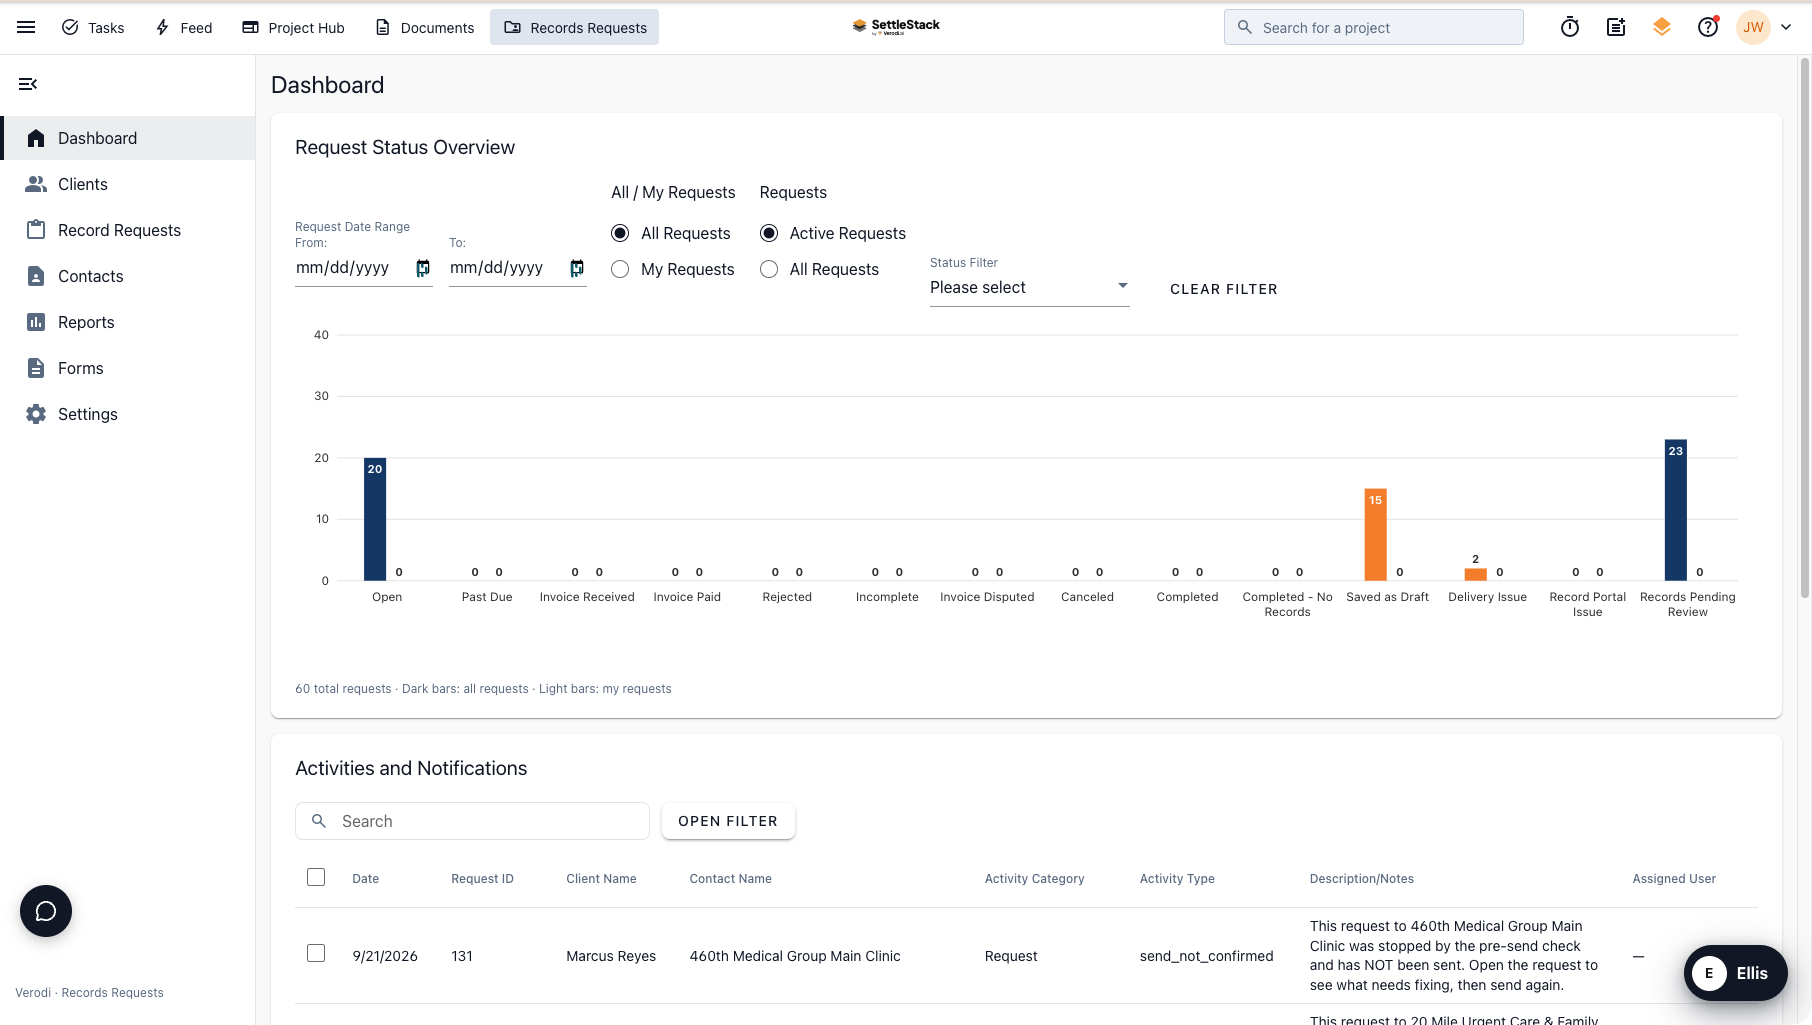Click client name Marcus Reyes
The height and width of the screenshot is (1025, 1812).
click(x=611, y=956)
